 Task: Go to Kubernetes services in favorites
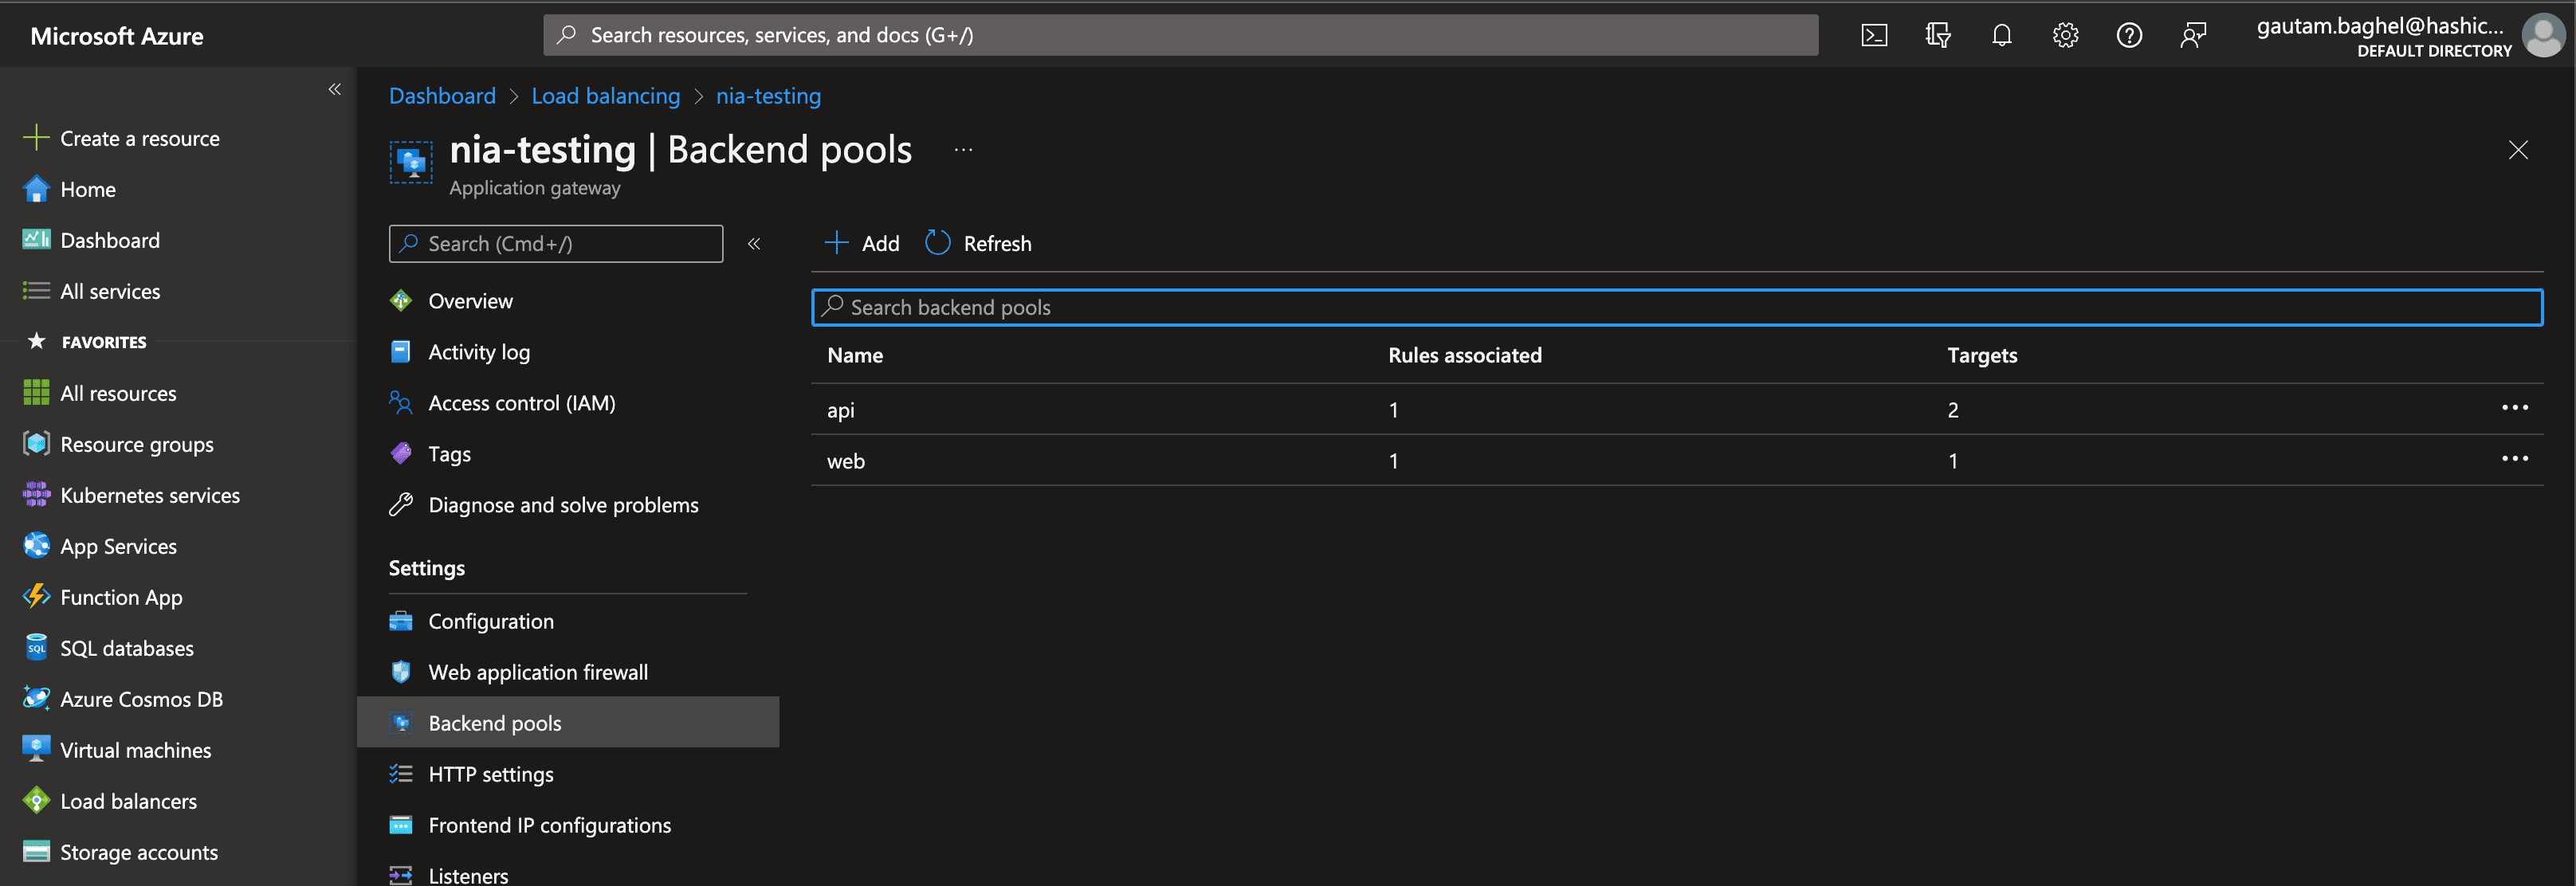point(150,495)
